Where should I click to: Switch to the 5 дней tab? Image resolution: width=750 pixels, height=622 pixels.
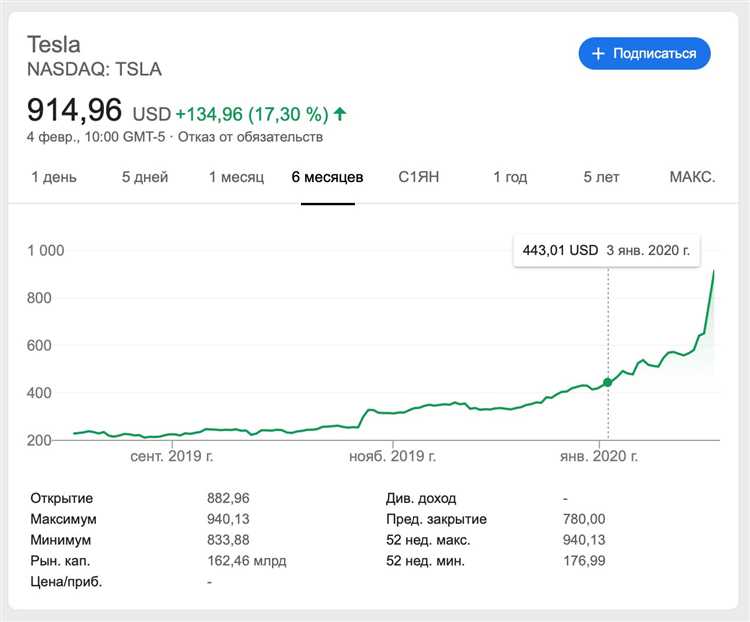click(145, 177)
